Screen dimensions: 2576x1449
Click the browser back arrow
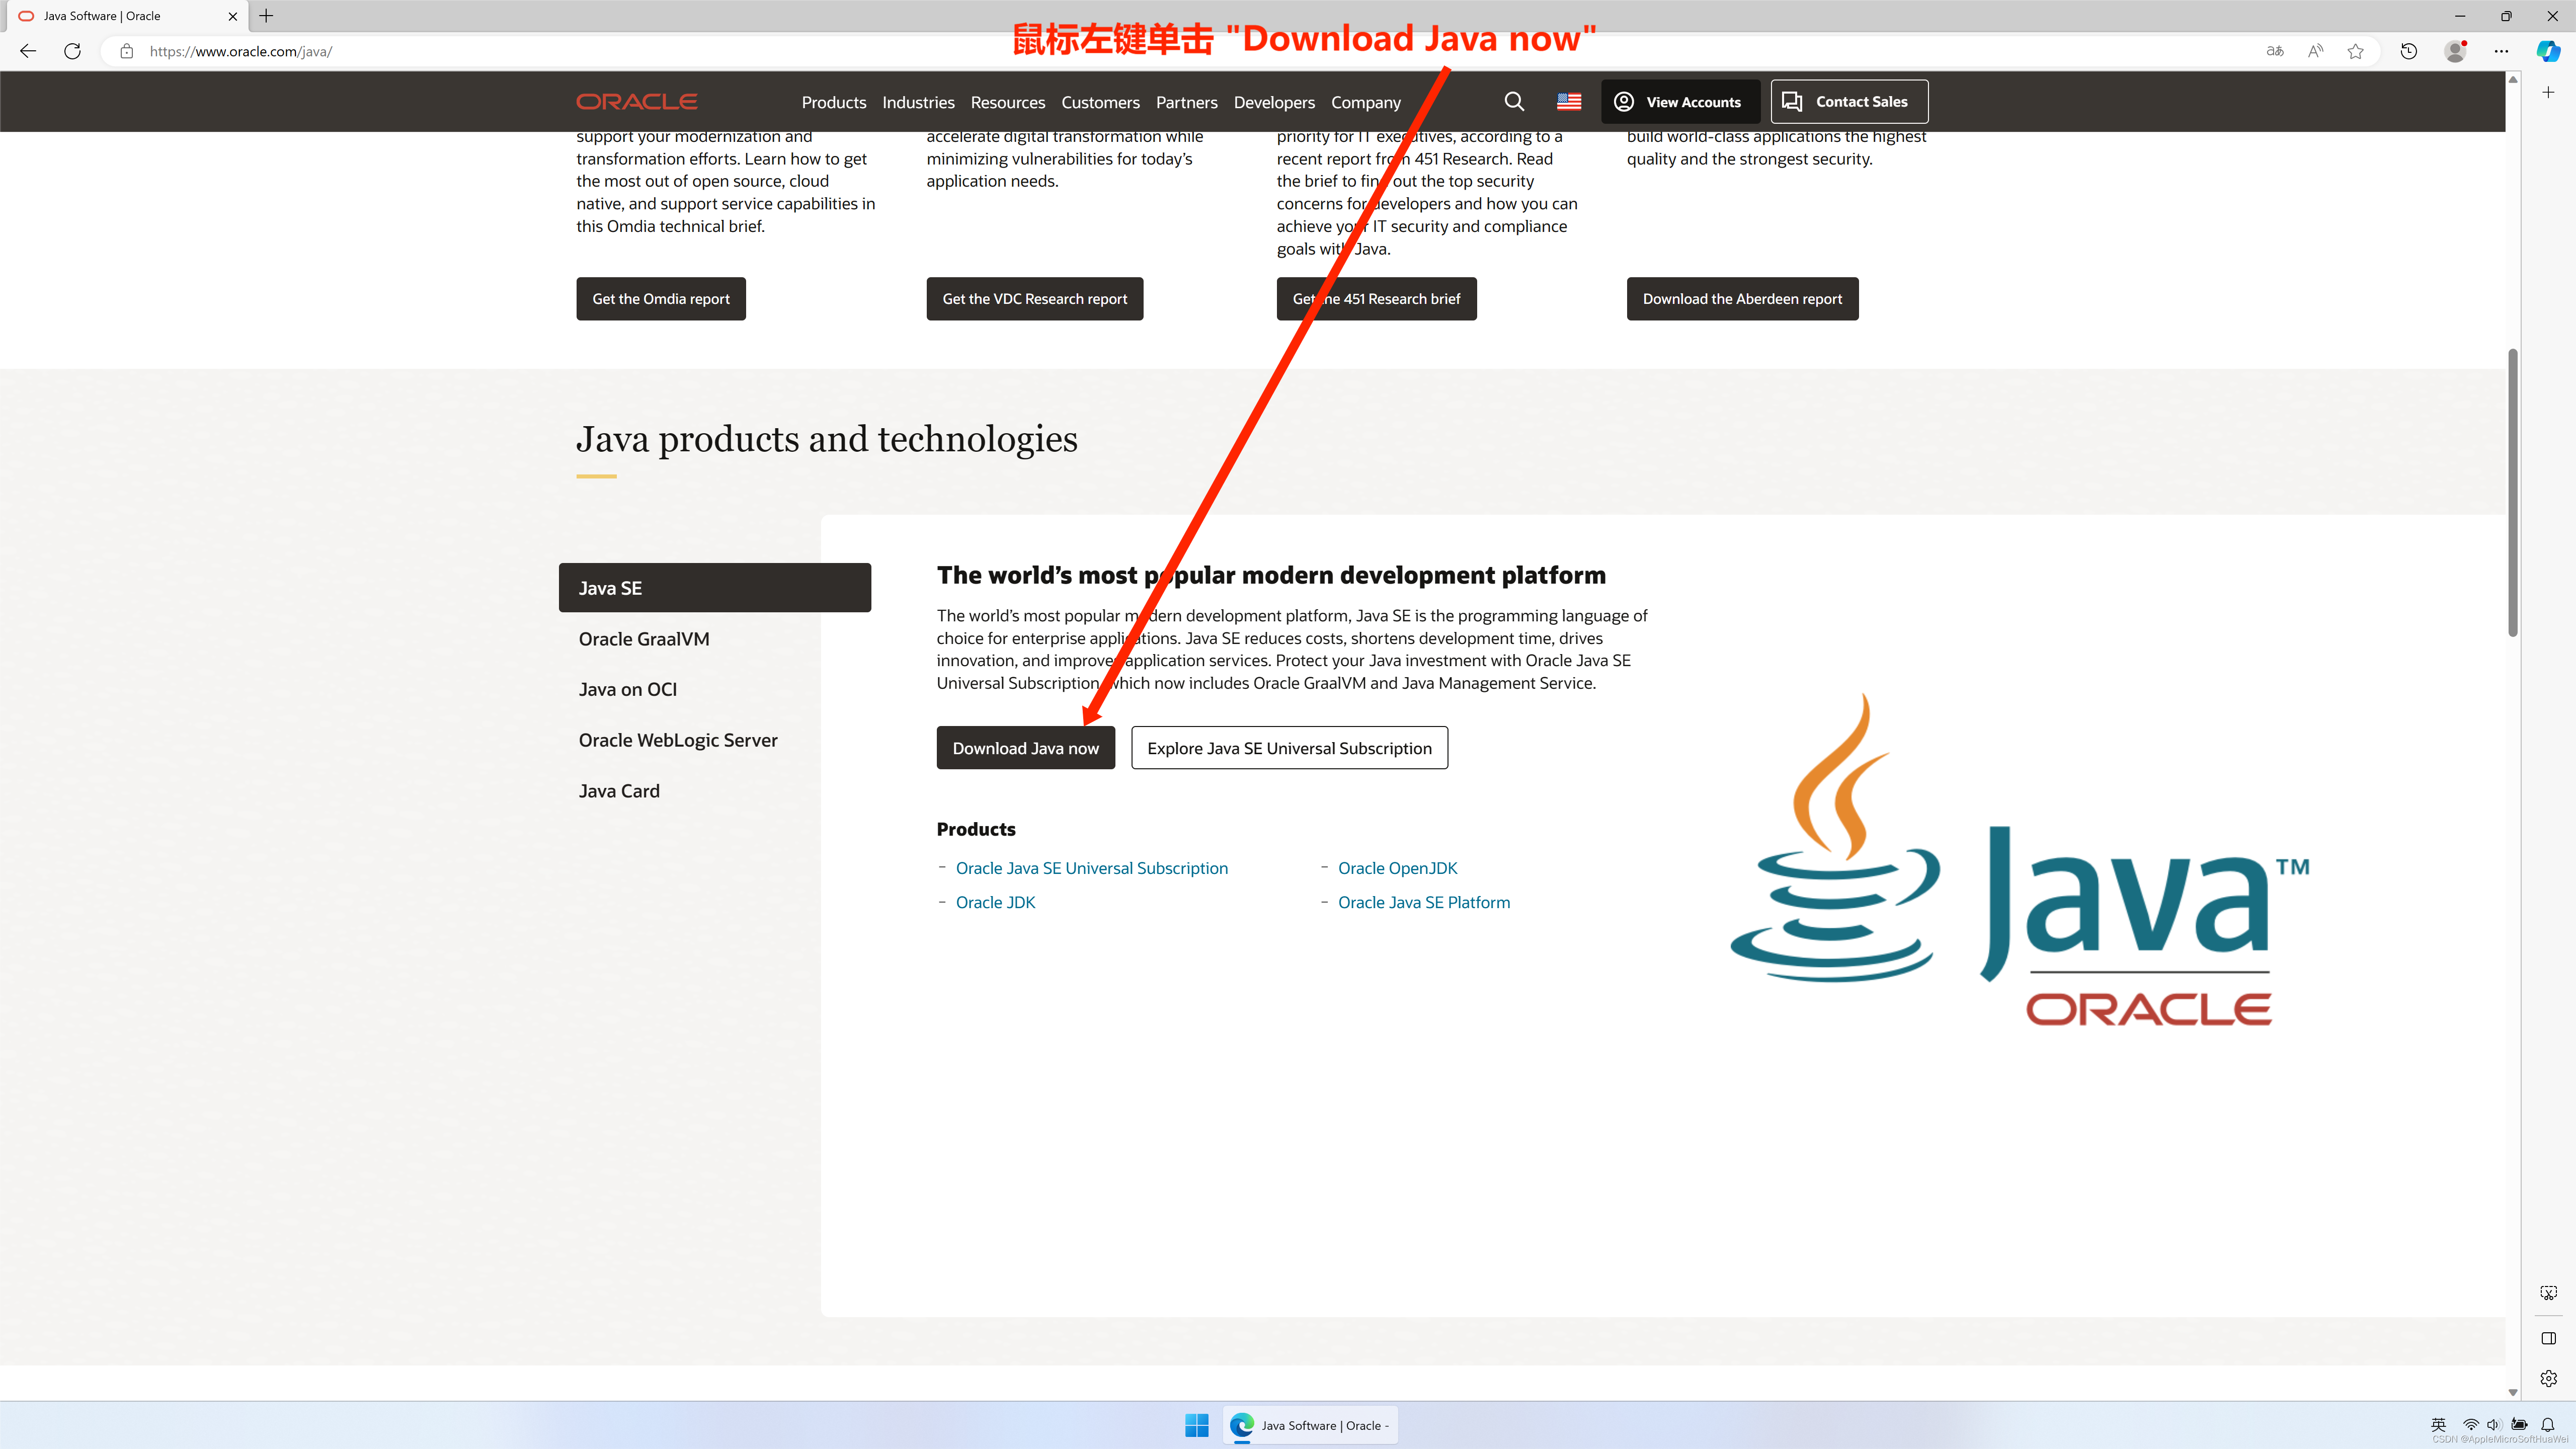tap(28, 51)
